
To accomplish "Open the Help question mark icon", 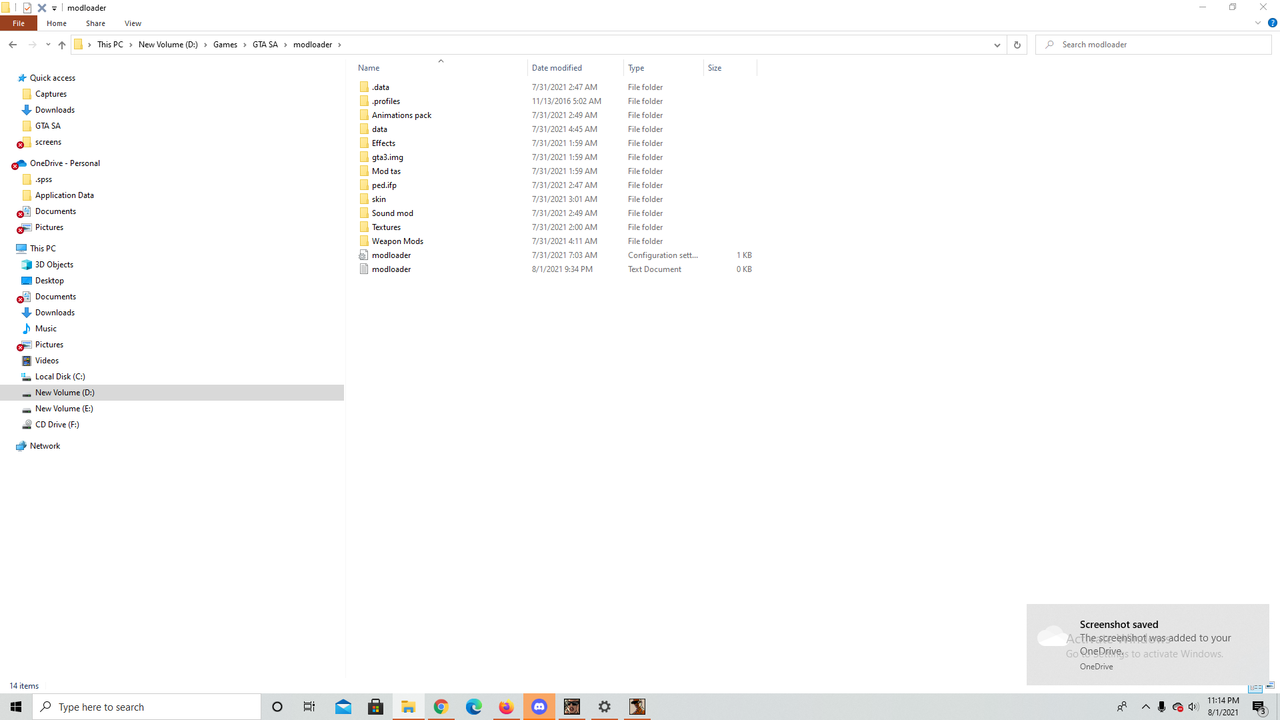I will [1272, 23].
